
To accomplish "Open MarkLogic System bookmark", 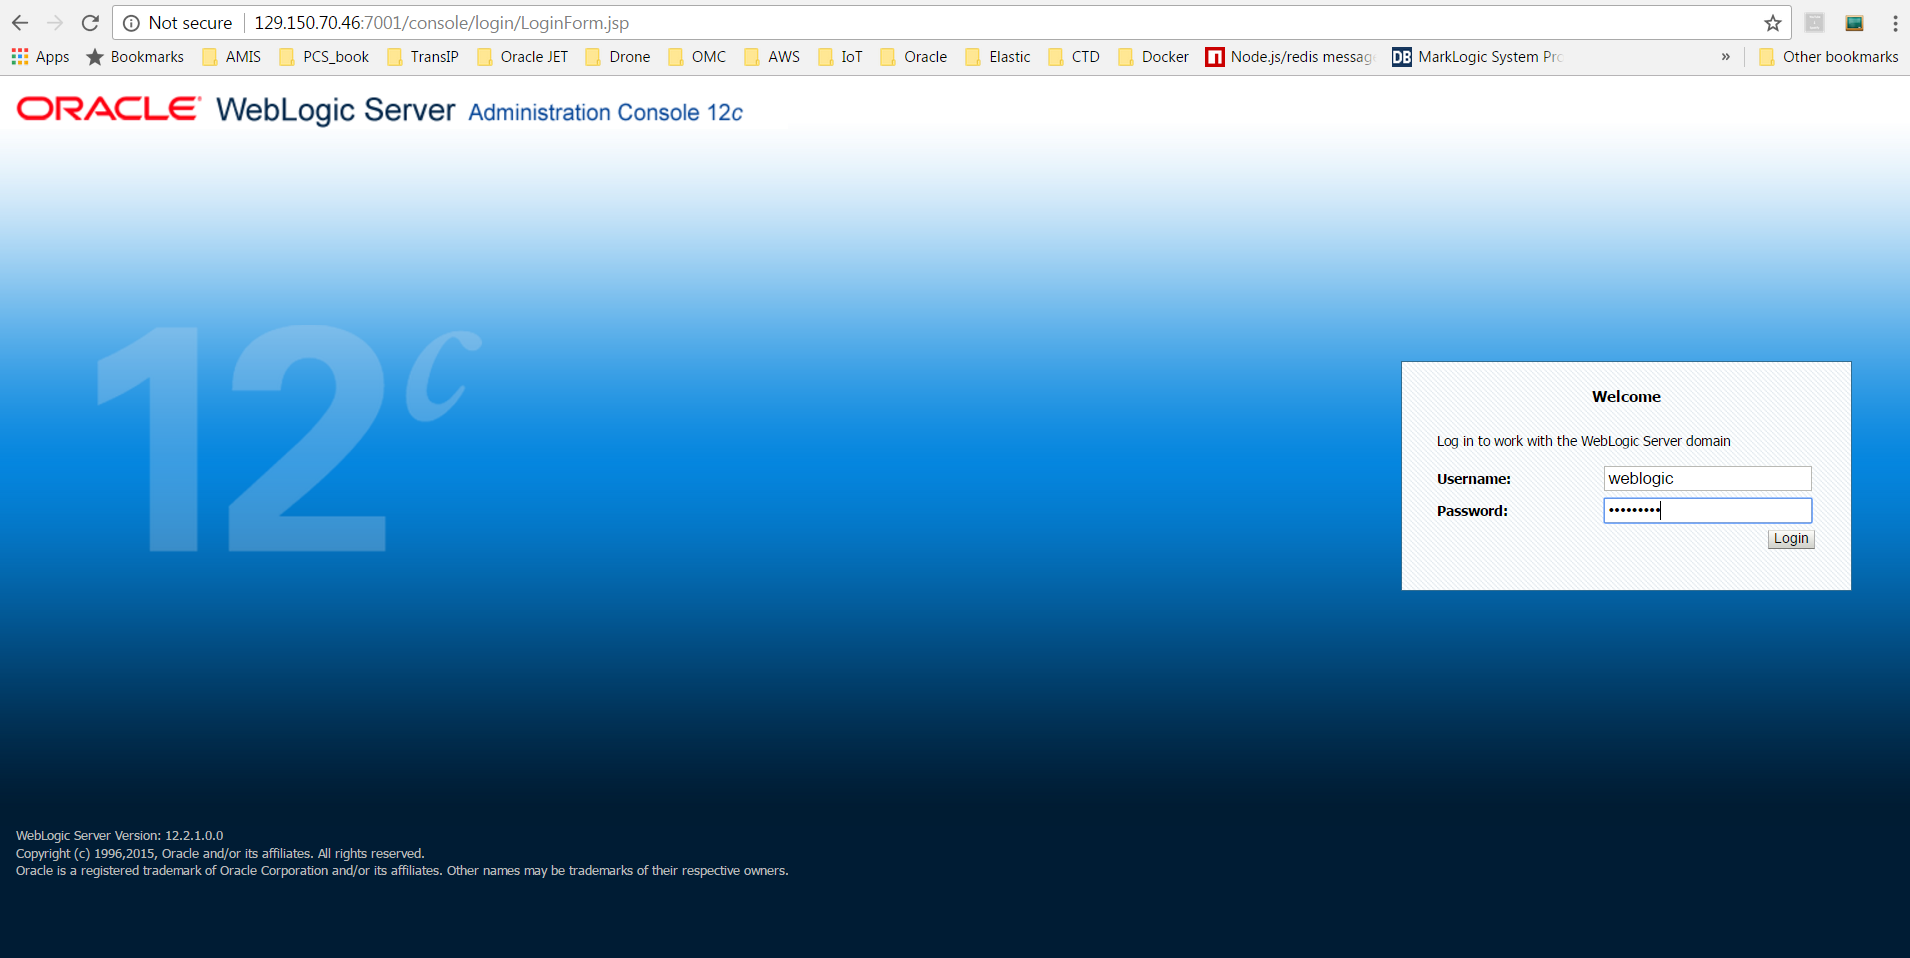I will coord(1477,57).
